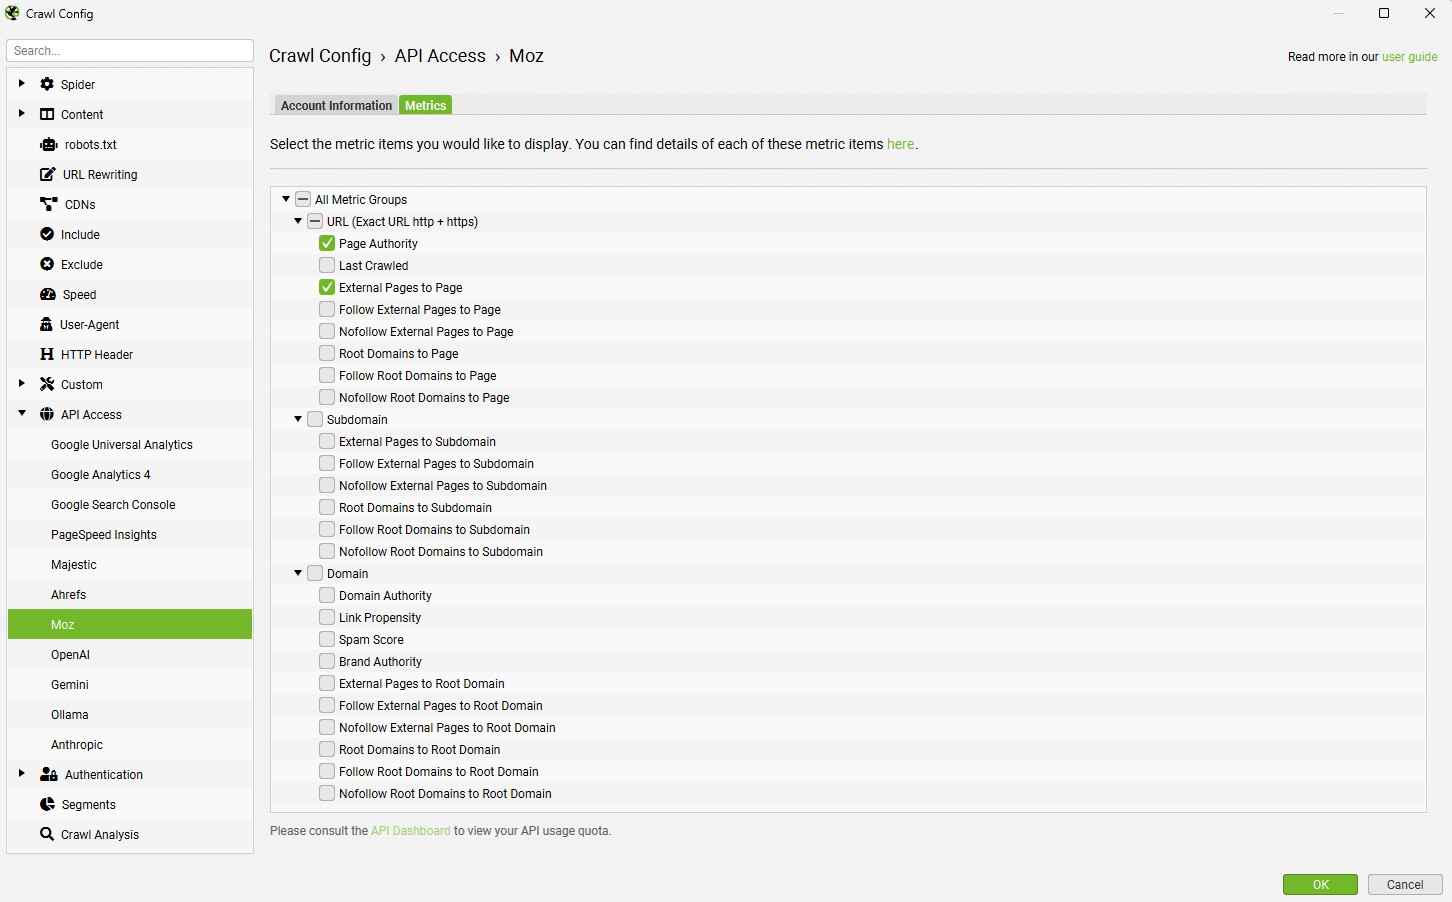Collapse the Domain metrics group
The height and width of the screenshot is (902, 1452).
pyautogui.click(x=297, y=573)
